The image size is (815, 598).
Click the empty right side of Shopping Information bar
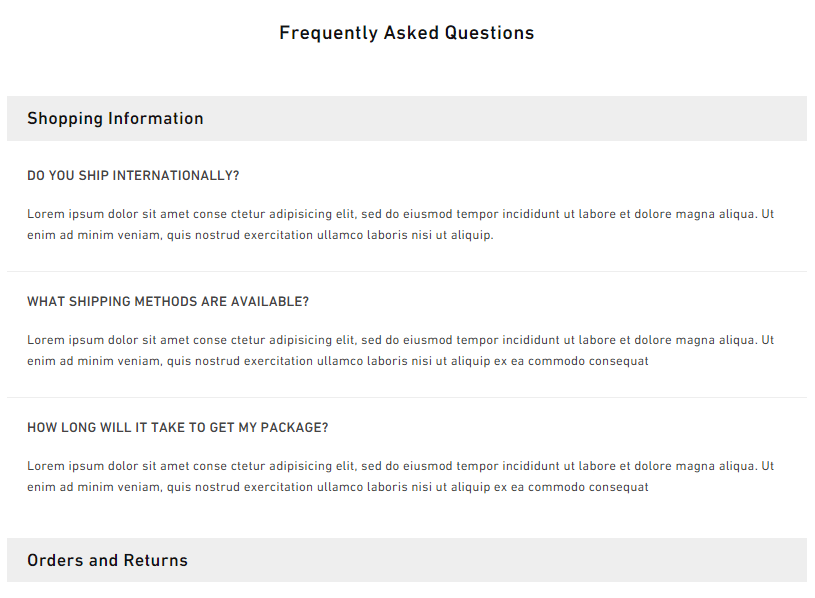624,118
